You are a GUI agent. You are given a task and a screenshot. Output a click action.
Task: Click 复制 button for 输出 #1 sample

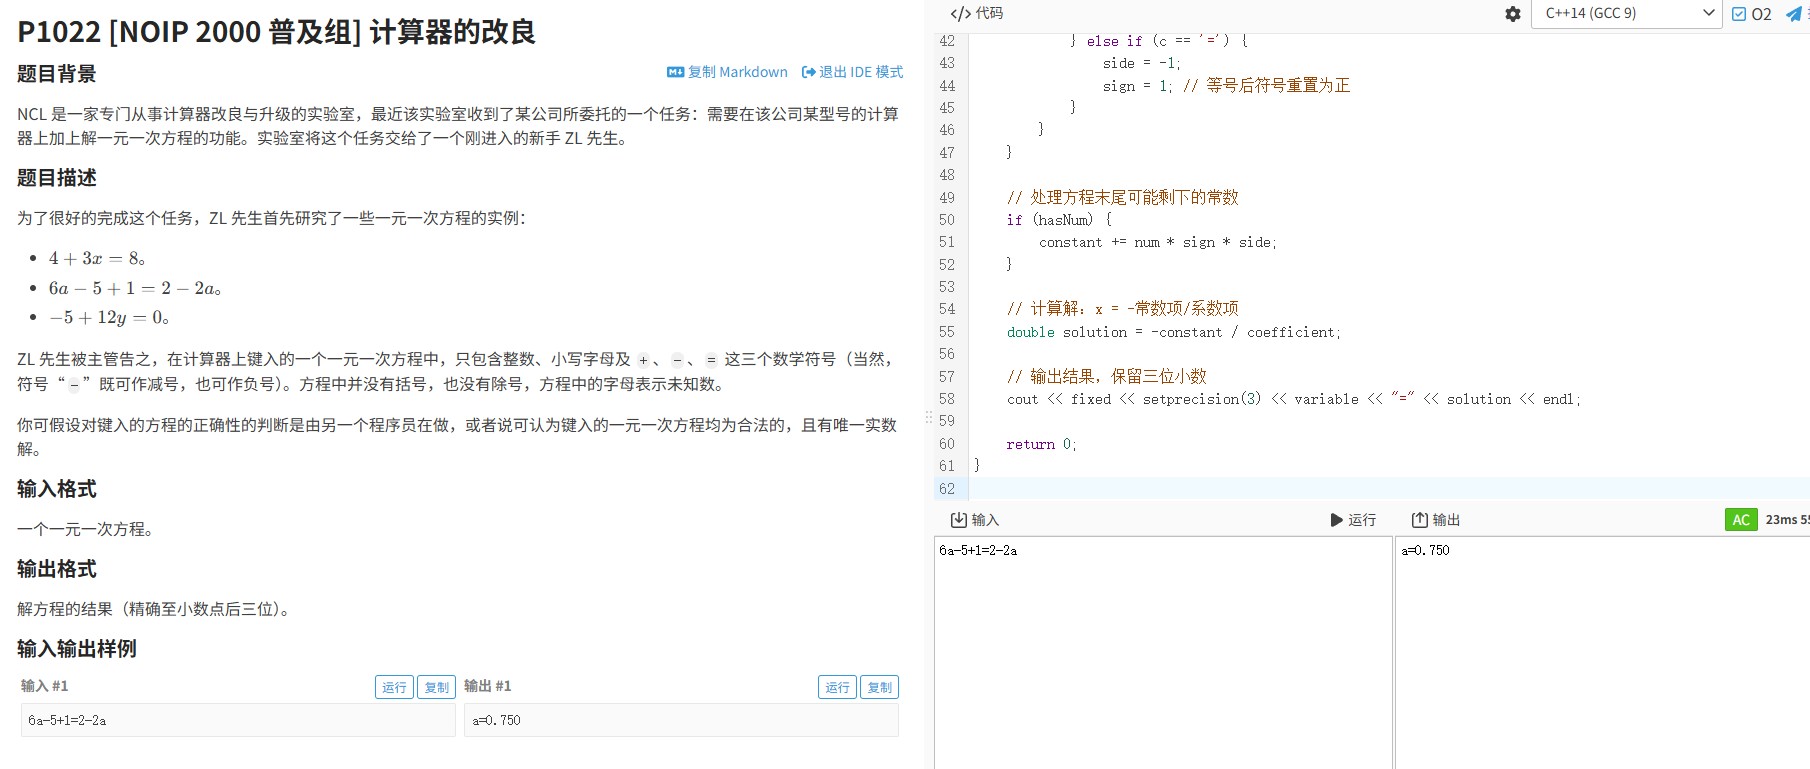click(879, 687)
